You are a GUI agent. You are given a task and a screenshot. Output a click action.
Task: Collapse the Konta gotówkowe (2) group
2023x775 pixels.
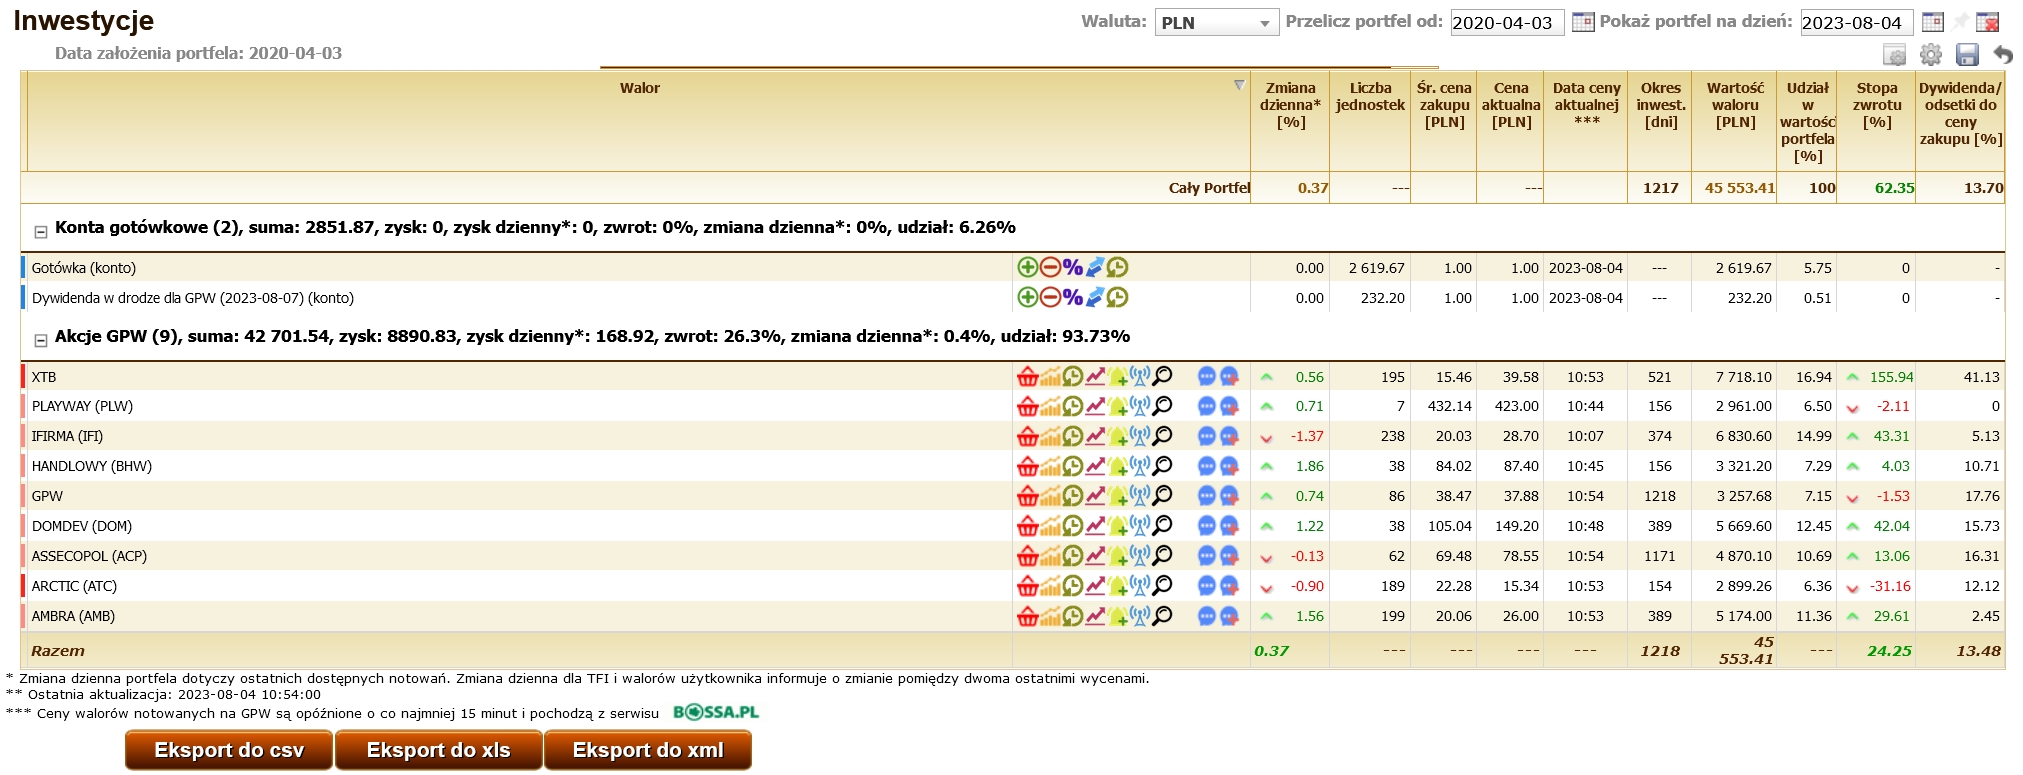coord(41,232)
